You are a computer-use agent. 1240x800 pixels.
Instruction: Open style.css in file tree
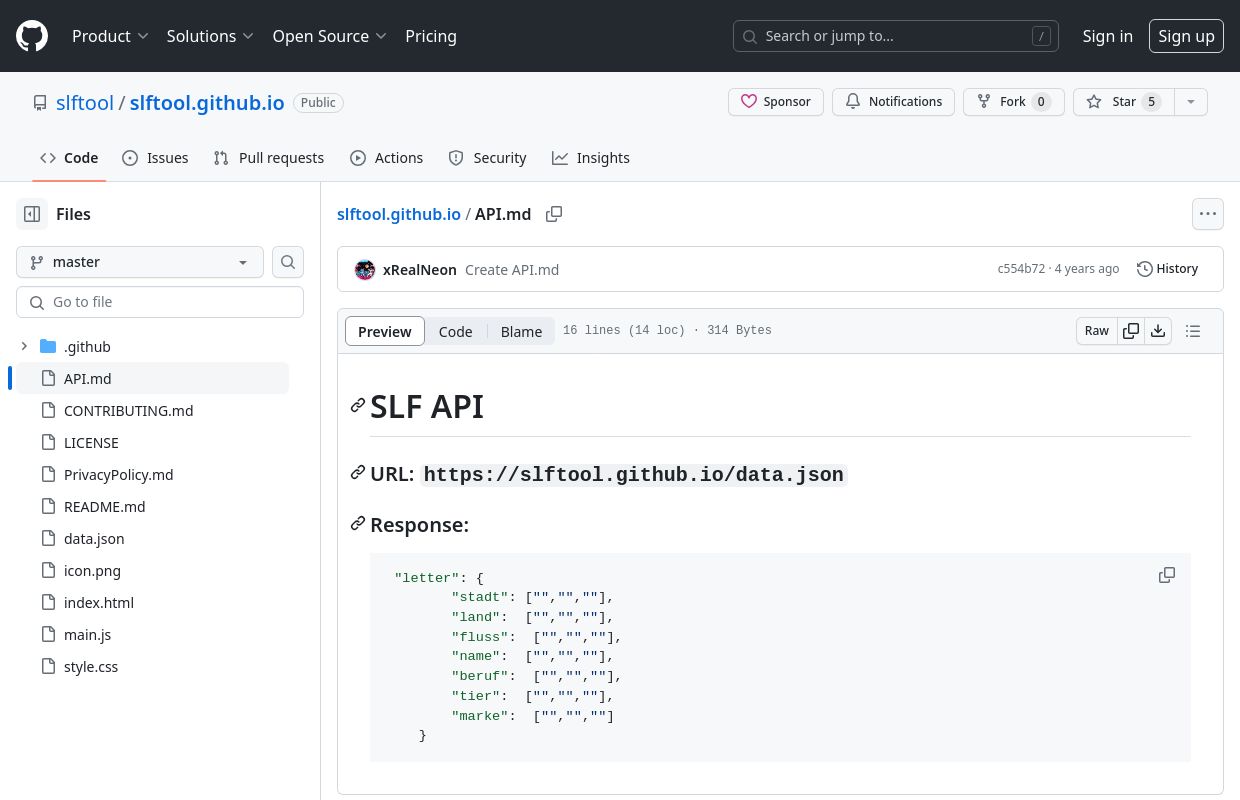pyautogui.click(x=152, y=667)
